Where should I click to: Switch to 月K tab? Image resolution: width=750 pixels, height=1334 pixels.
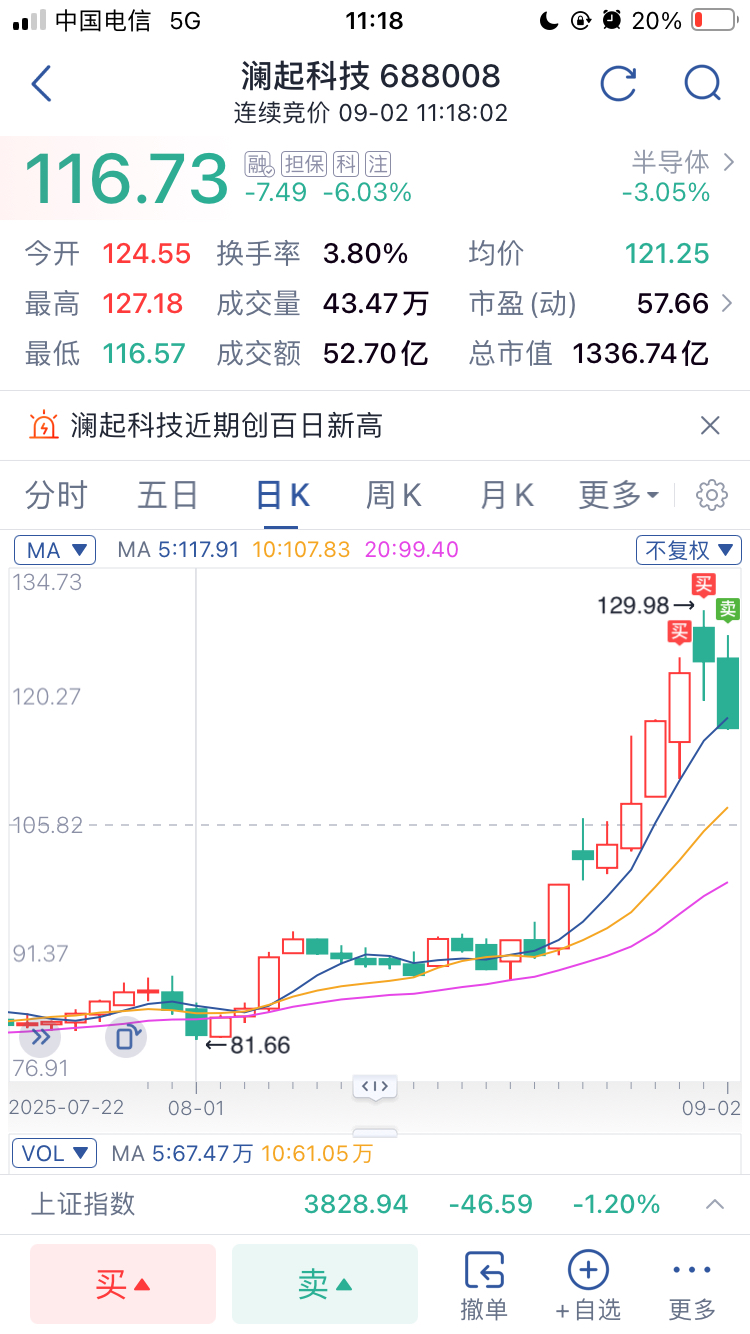pyautogui.click(x=507, y=495)
